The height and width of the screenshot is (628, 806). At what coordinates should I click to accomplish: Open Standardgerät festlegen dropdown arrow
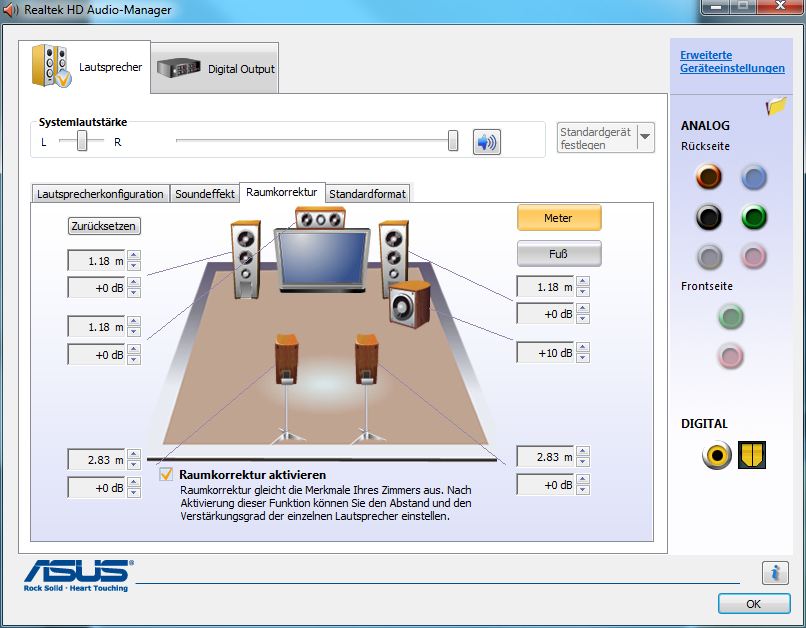pos(645,137)
